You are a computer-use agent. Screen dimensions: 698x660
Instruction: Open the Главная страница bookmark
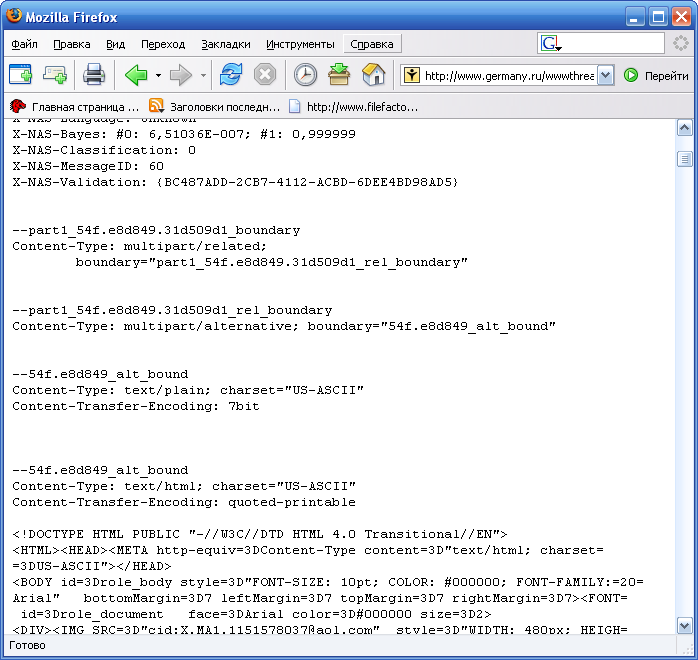(x=75, y=106)
